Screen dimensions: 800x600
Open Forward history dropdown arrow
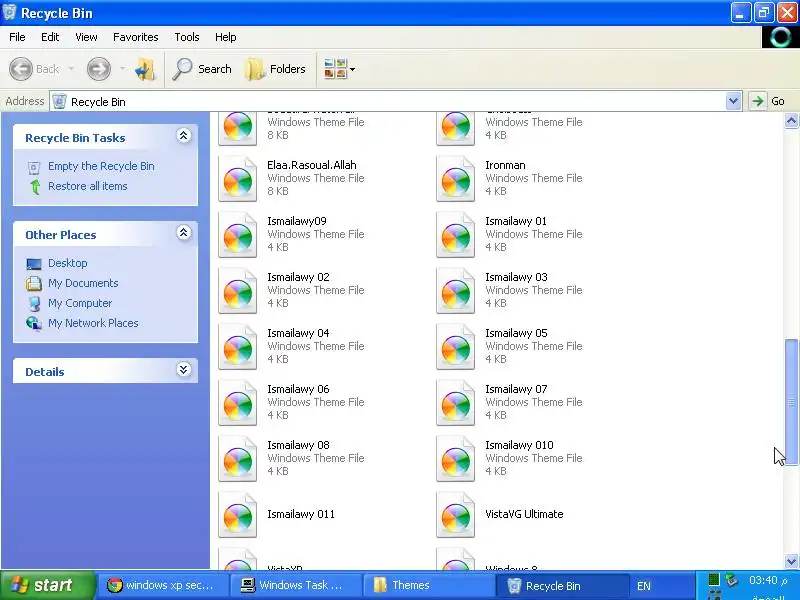coord(122,69)
